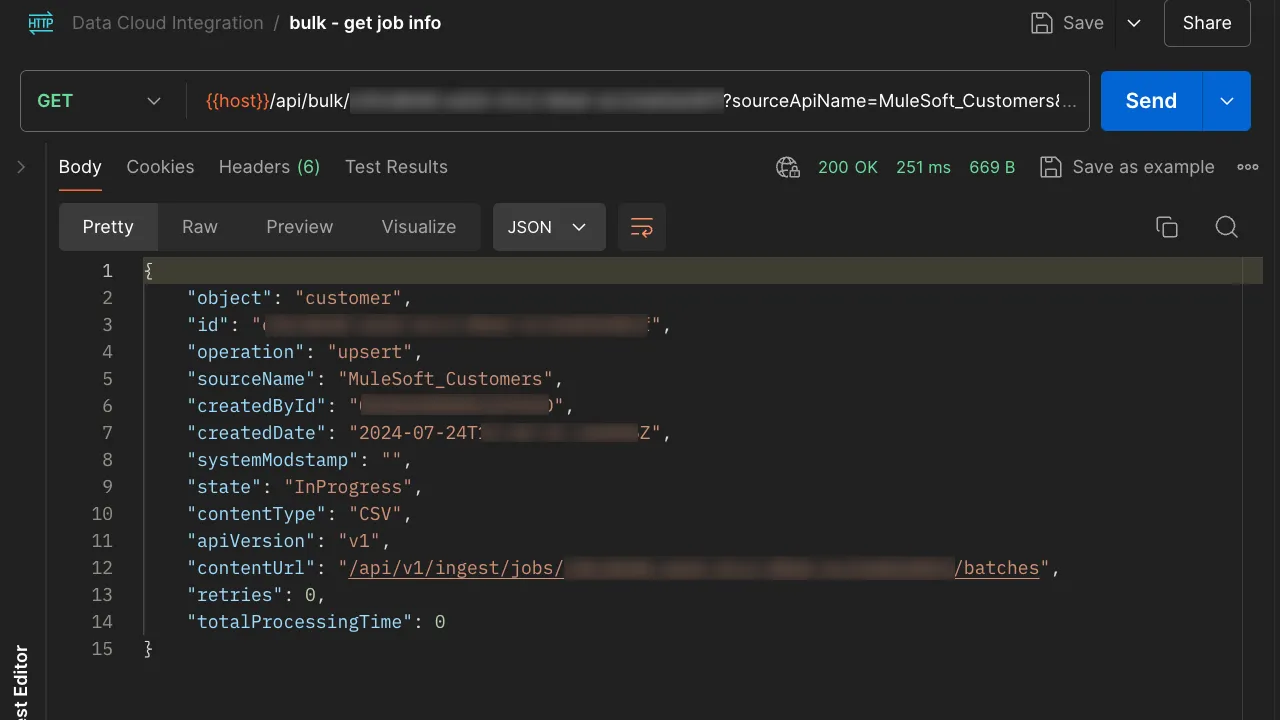Click the "createdDate" key
Image resolution: width=1280 pixels, height=720 pixels.
257,433
